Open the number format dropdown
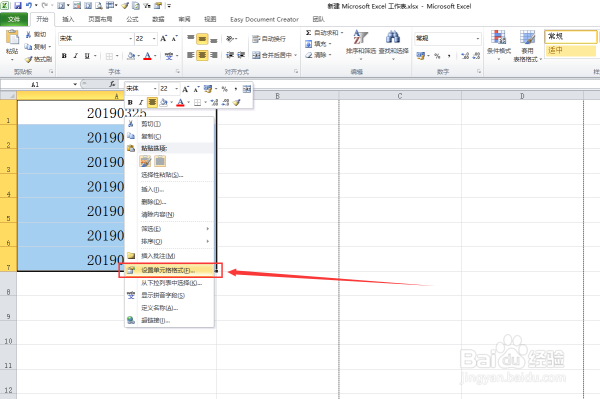 478,38
